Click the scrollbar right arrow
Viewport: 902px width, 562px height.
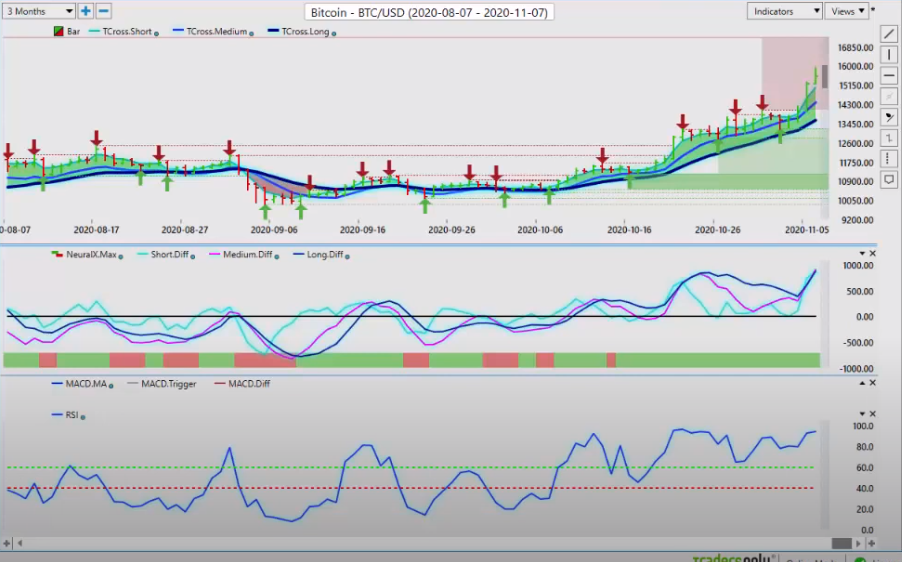[858, 543]
